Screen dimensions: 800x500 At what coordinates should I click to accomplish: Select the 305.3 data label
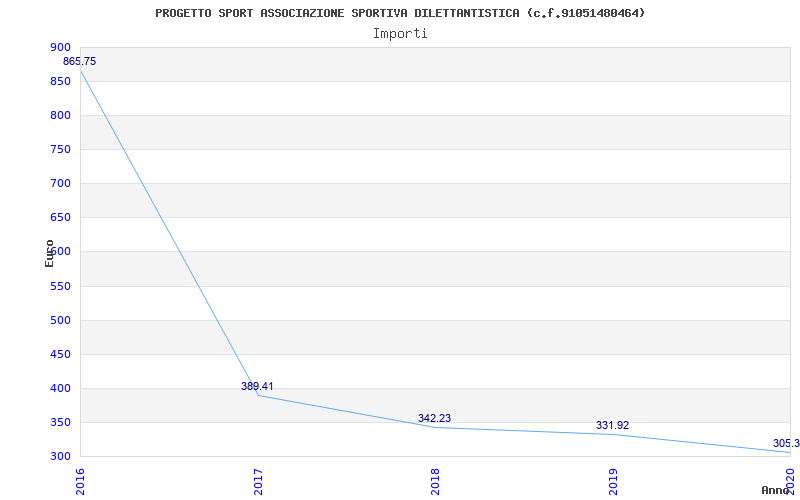(786, 443)
